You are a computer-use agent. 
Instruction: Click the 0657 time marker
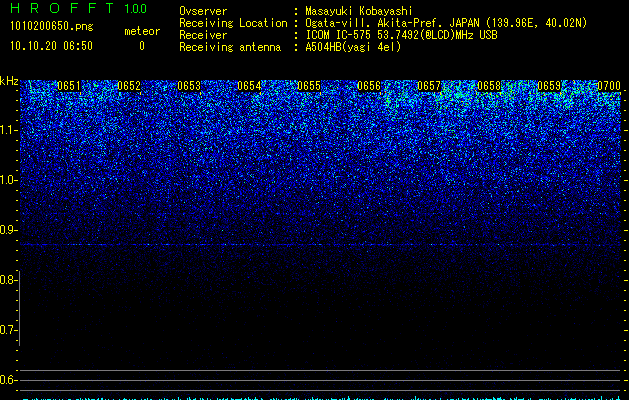(x=429, y=86)
